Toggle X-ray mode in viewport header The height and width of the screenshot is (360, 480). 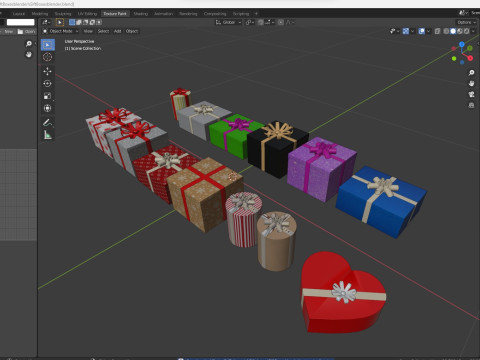(437, 31)
